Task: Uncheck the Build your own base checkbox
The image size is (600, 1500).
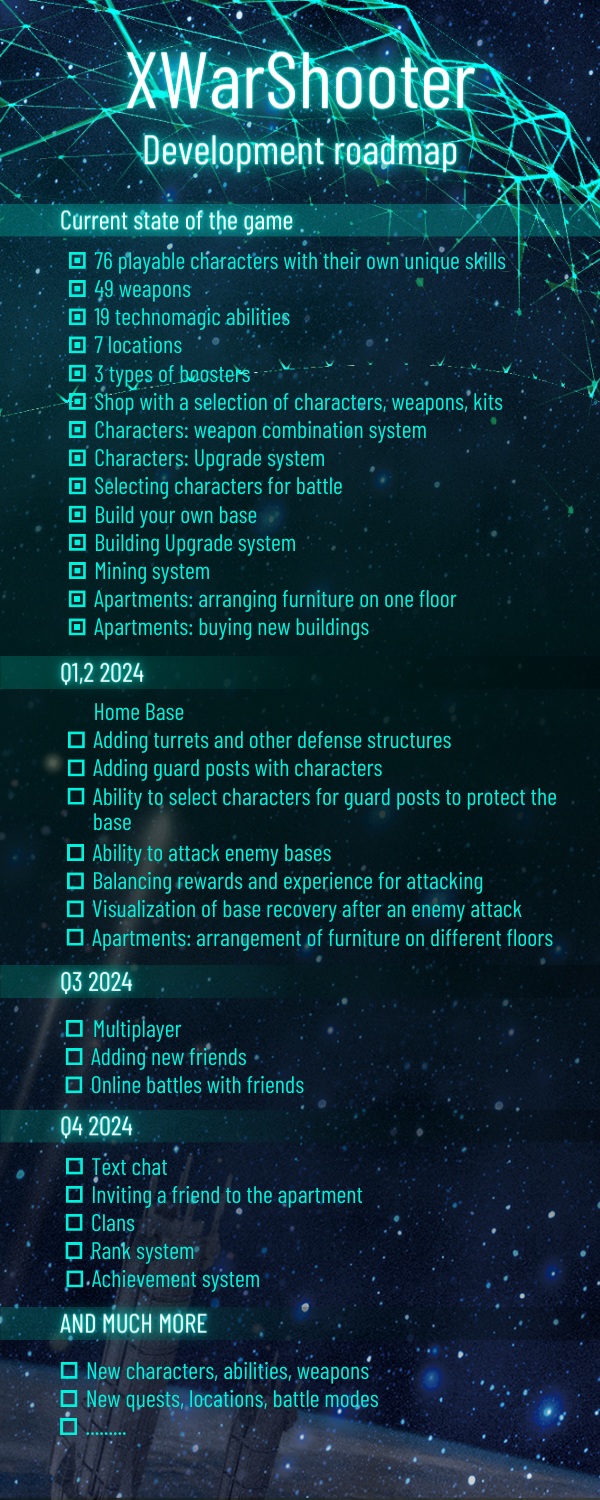Action: point(77,516)
